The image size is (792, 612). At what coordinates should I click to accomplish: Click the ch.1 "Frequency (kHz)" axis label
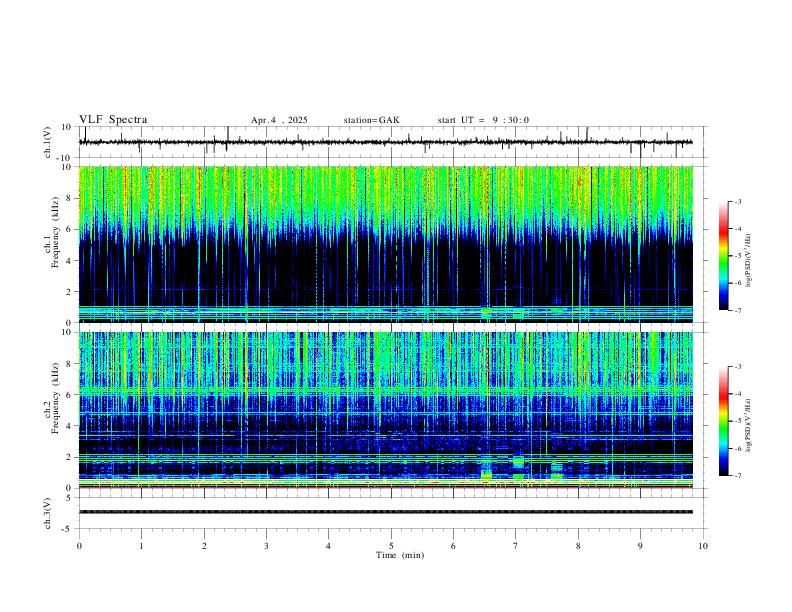[55, 233]
